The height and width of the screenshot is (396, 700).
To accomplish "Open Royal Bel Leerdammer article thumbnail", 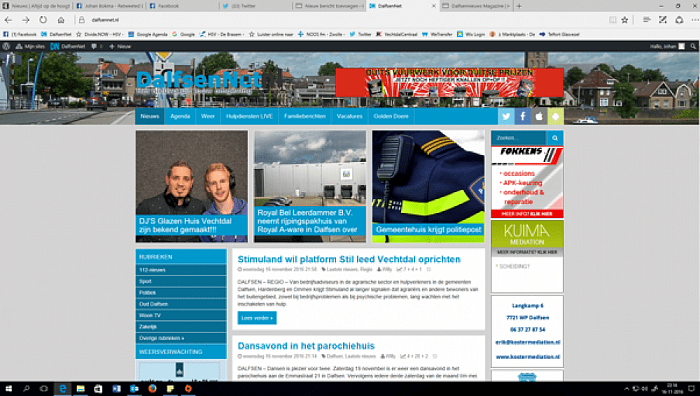I will coord(310,186).
